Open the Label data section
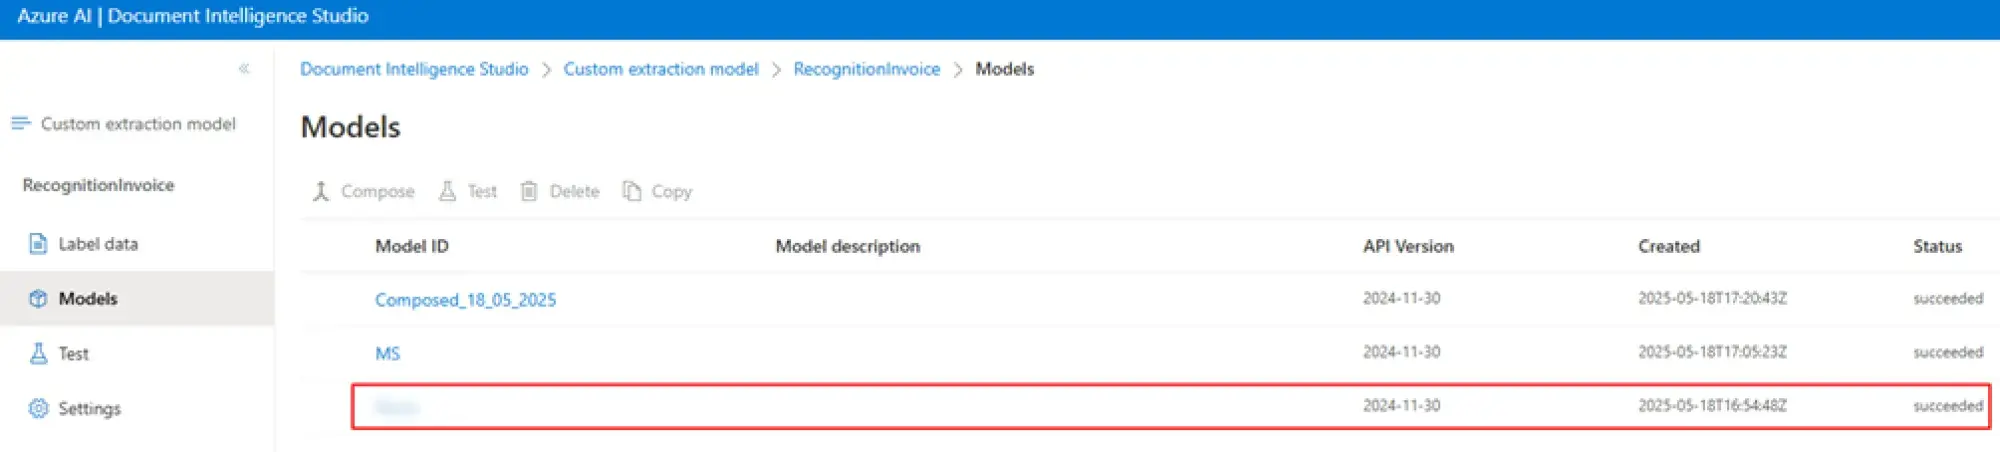Viewport: 2000px width, 452px height. pos(98,244)
